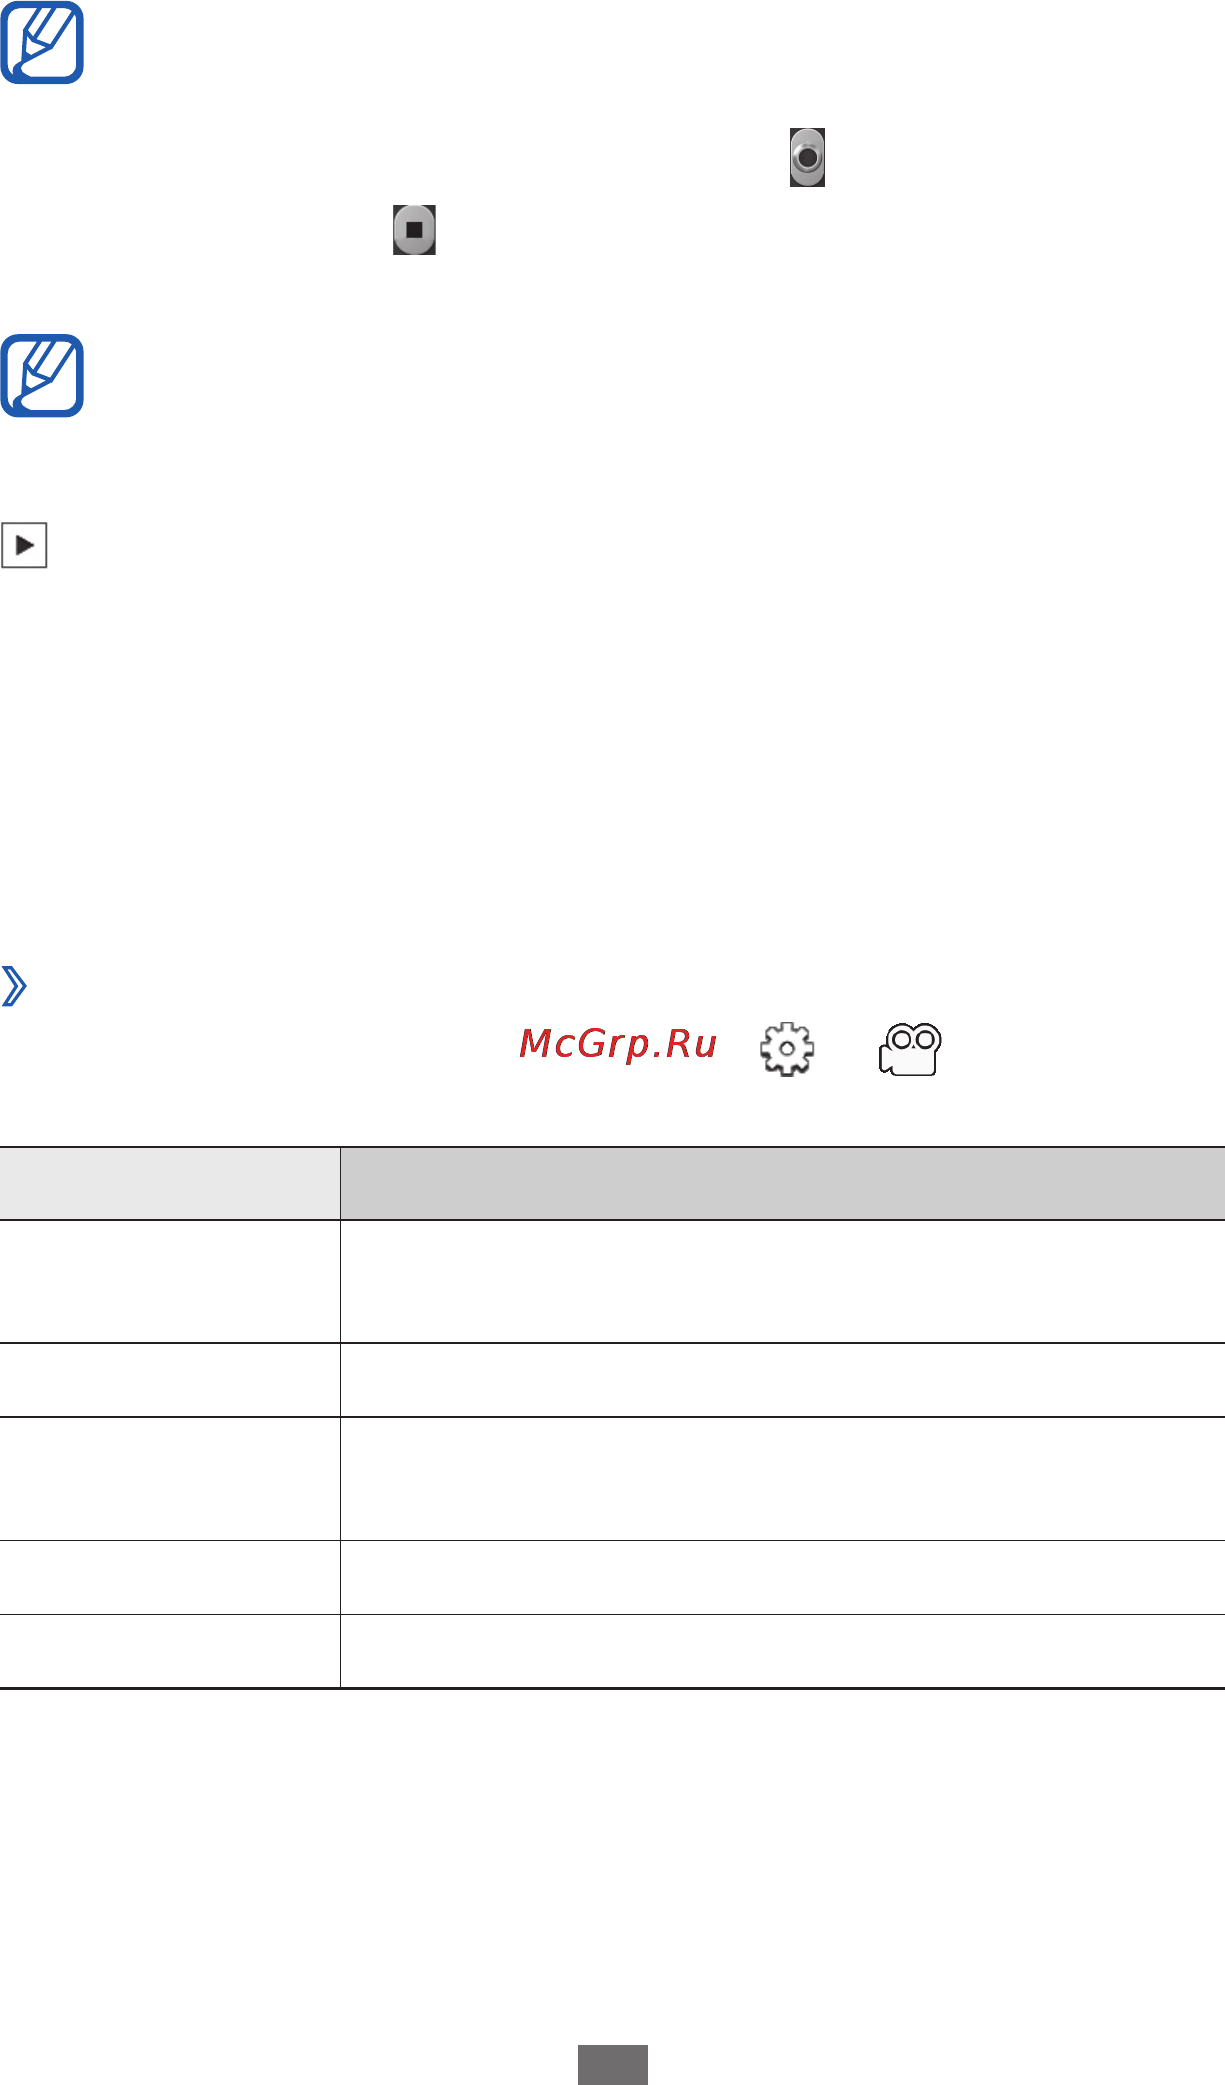Open the McGrp.Ru watermark link
The image size is (1225, 2085).
tap(618, 1044)
